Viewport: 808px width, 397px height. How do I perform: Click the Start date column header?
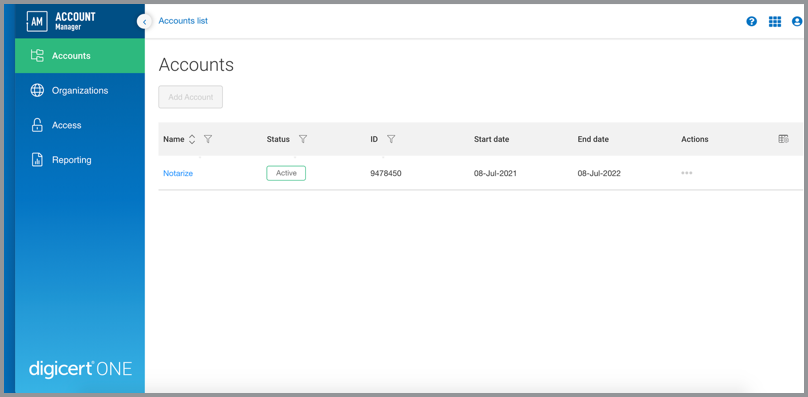(x=491, y=139)
